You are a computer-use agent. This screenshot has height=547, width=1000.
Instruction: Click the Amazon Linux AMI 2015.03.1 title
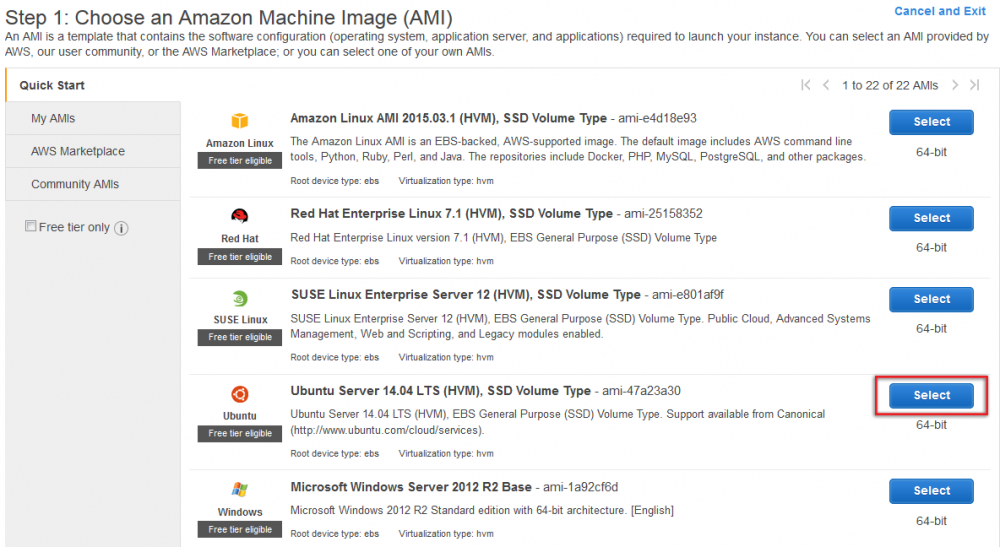click(x=448, y=118)
